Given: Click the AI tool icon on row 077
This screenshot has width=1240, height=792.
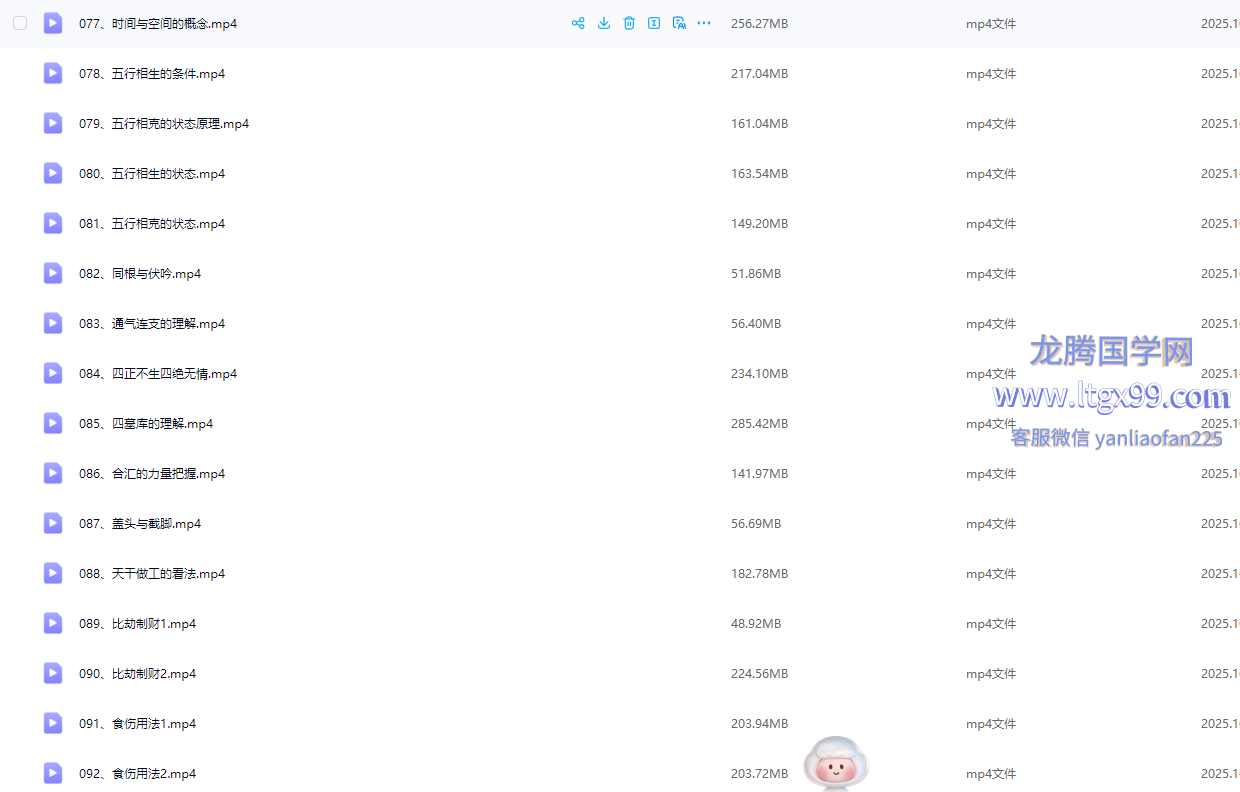Looking at the screenshot, I should [x=679, y=23].
